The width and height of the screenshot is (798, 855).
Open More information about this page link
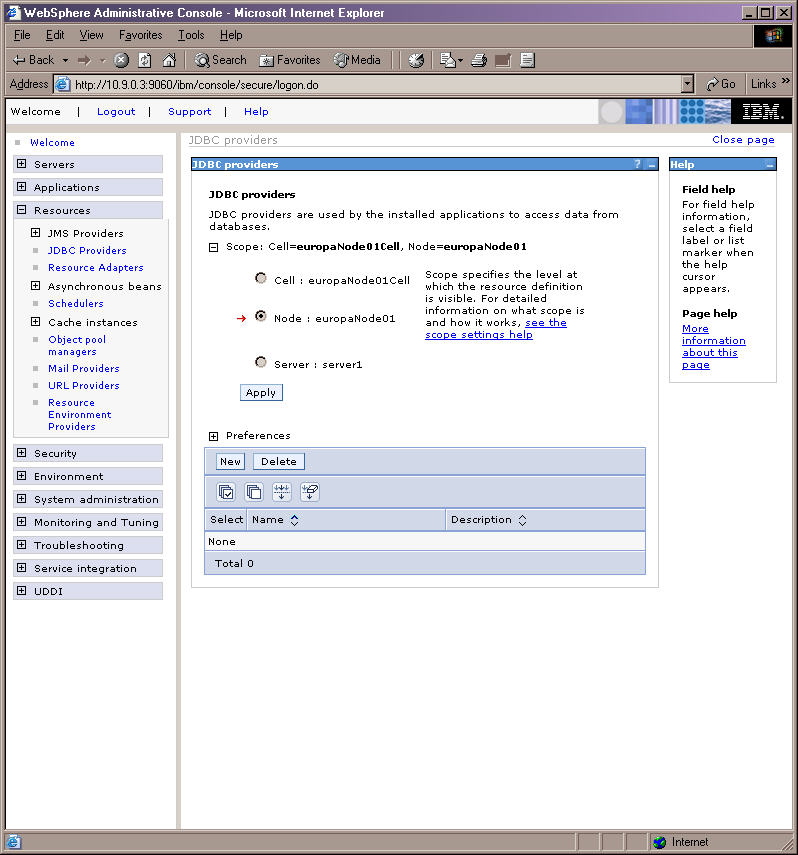pos(713,347)
